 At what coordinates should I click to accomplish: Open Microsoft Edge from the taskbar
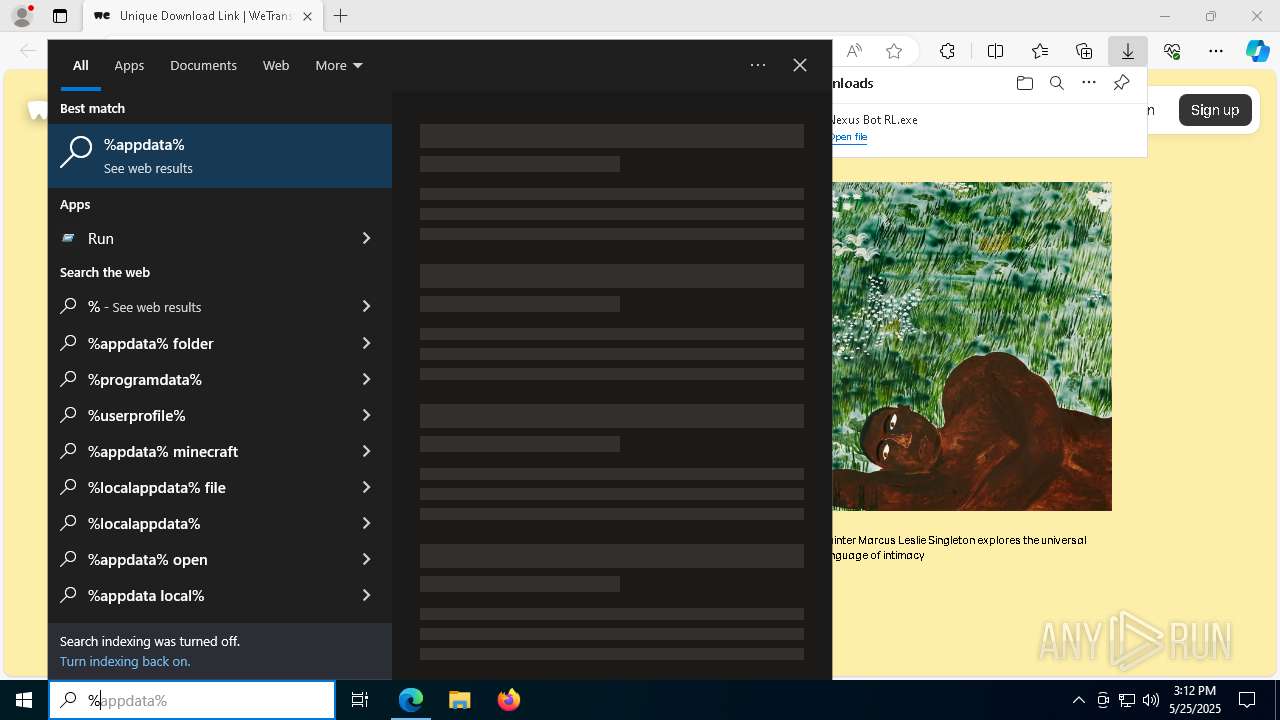point(411,700)
